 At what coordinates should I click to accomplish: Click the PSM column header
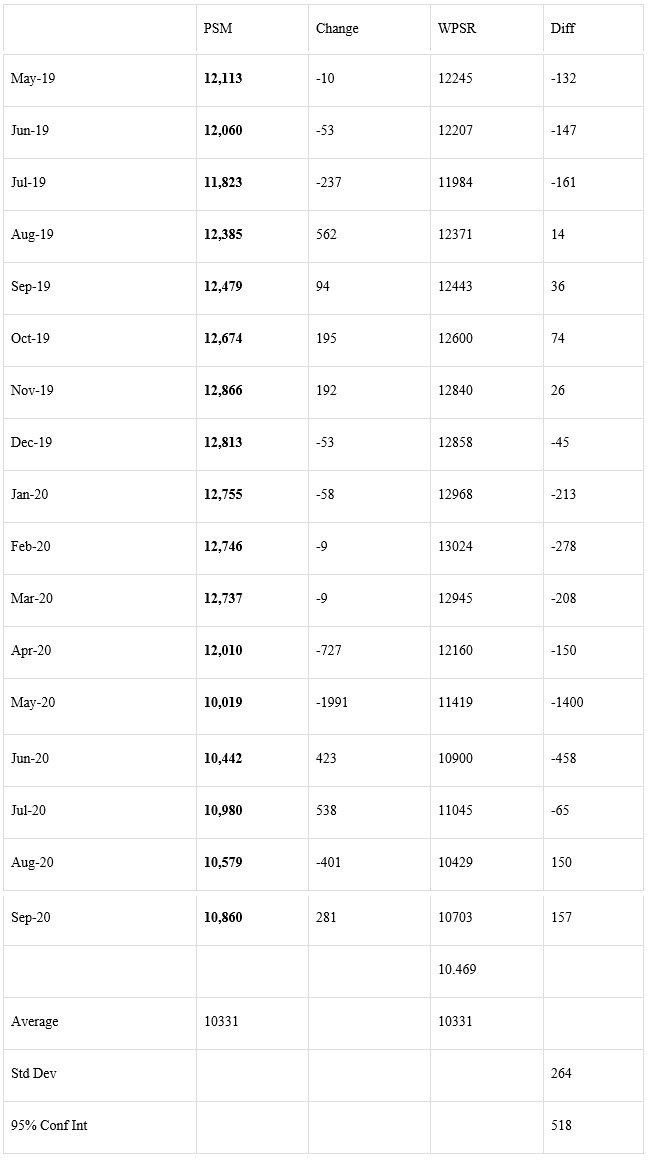(218, 28)
